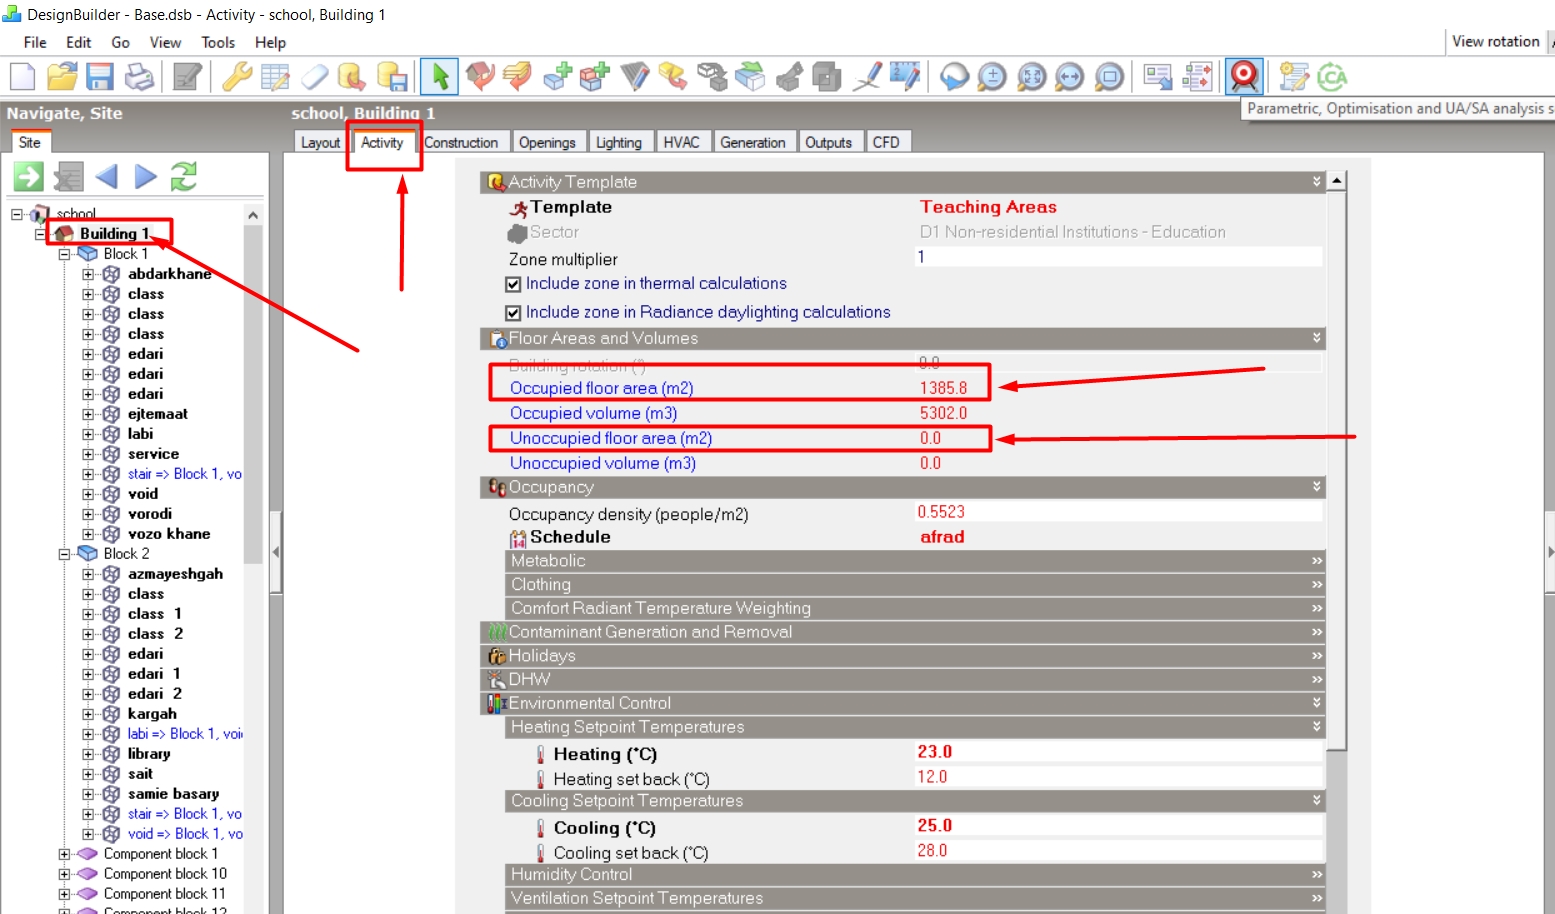This screenshot has height=914, width=1555.
Task: Click the properties panel scroll-up arrow
Action: tap(1336, 181)
